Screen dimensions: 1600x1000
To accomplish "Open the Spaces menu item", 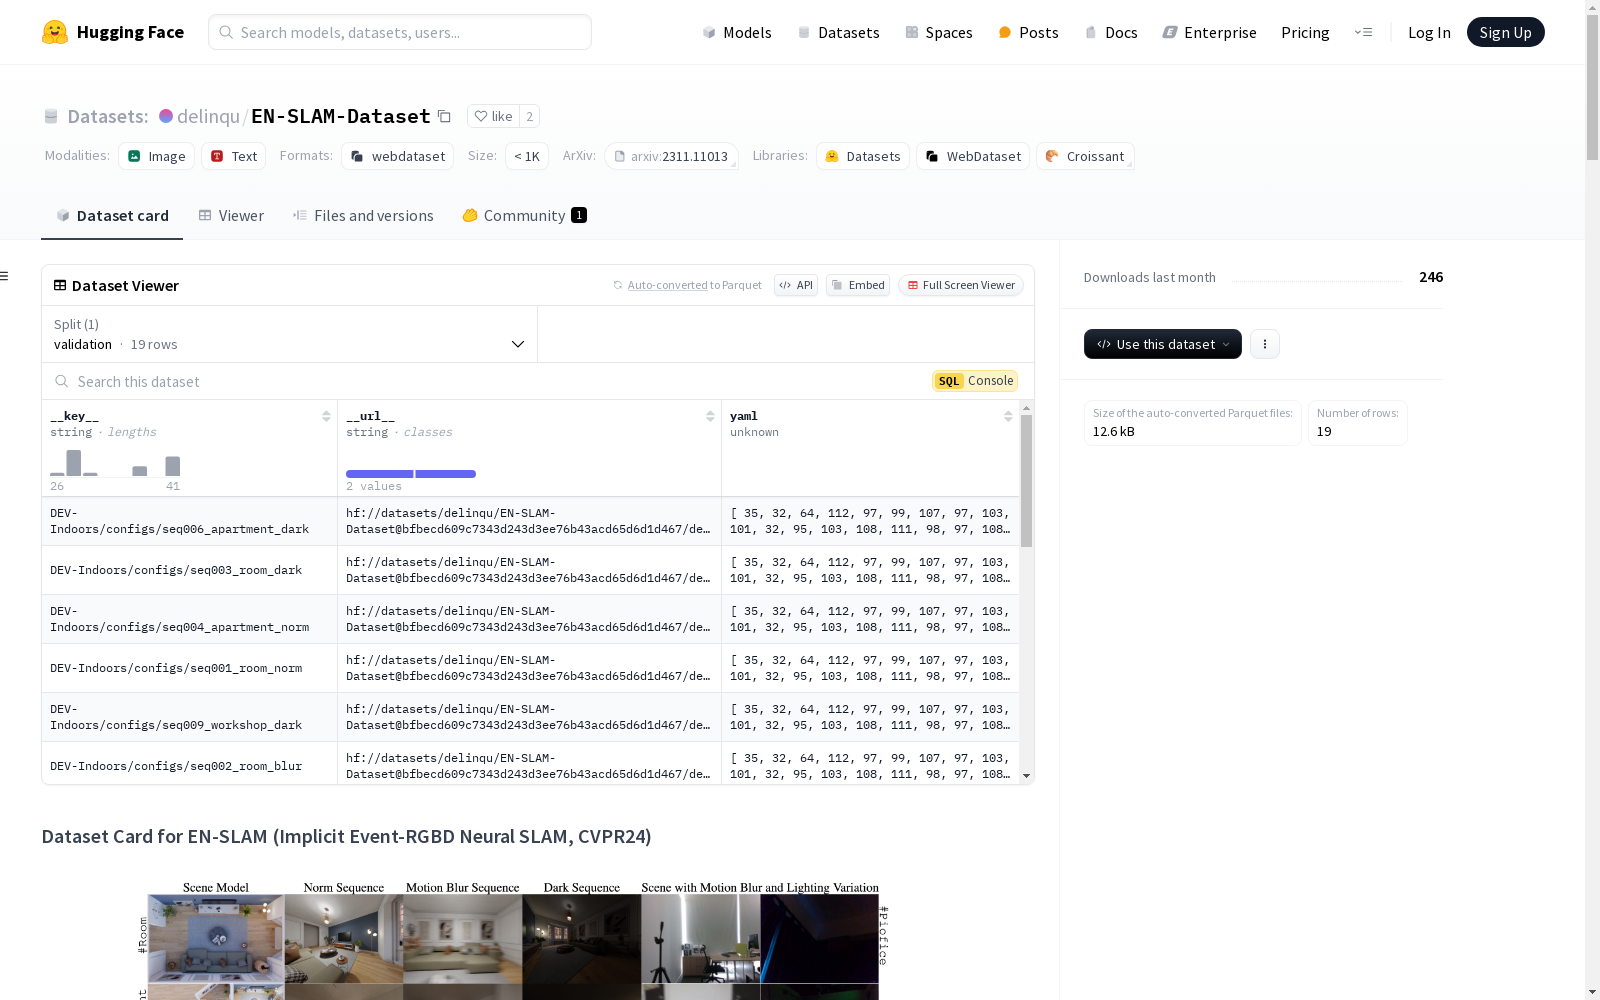I will point(939,32).
